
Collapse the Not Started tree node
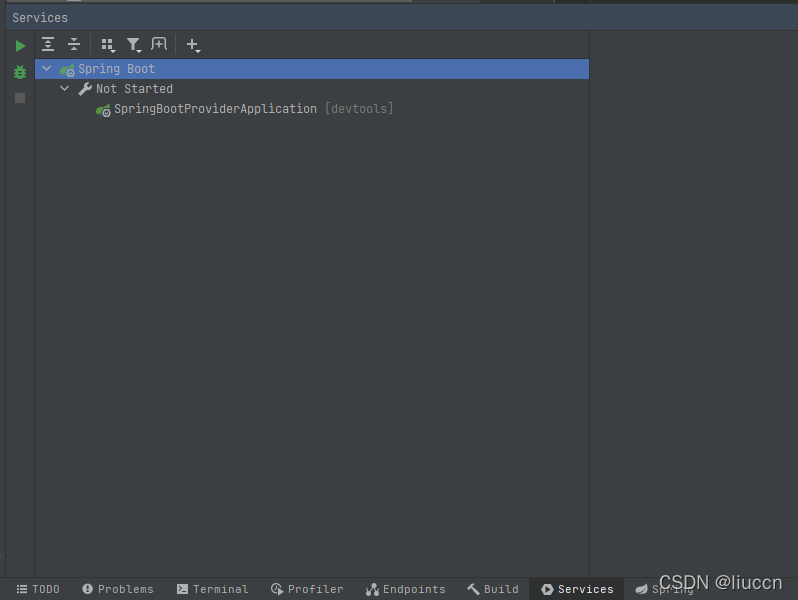click(65, 89)
